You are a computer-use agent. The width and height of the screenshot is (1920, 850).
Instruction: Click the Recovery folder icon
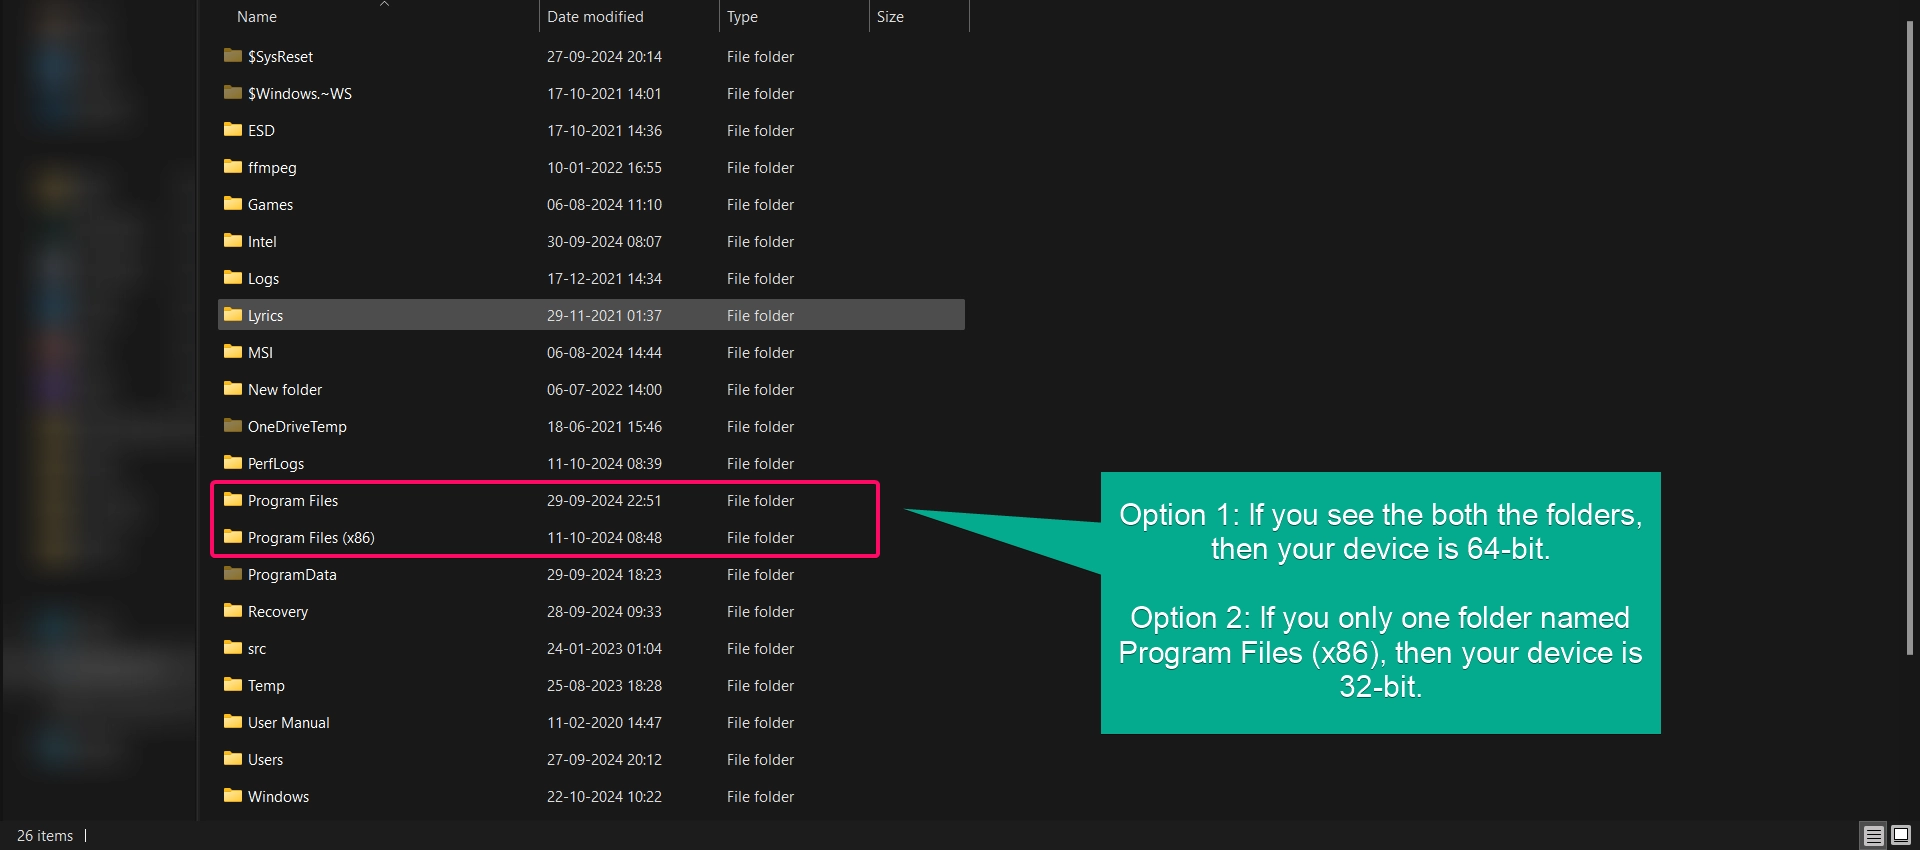coord(233,610)
